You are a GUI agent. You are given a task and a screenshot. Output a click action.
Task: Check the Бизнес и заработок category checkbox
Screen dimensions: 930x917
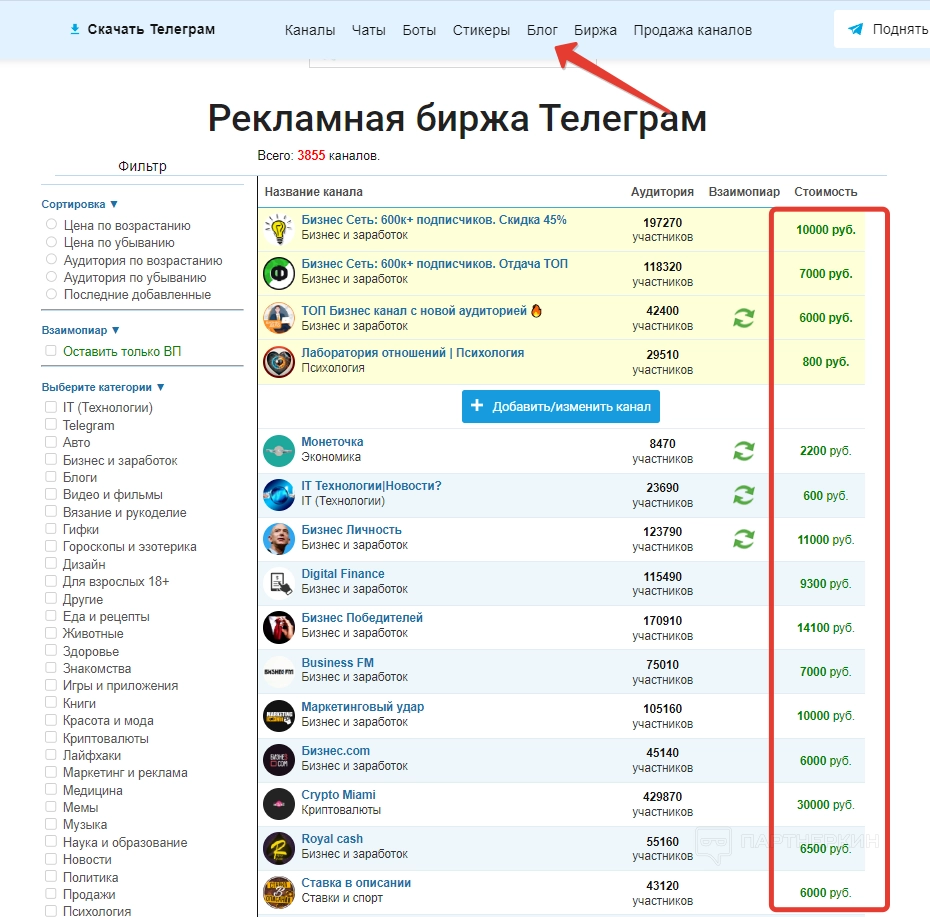(51, 459)
